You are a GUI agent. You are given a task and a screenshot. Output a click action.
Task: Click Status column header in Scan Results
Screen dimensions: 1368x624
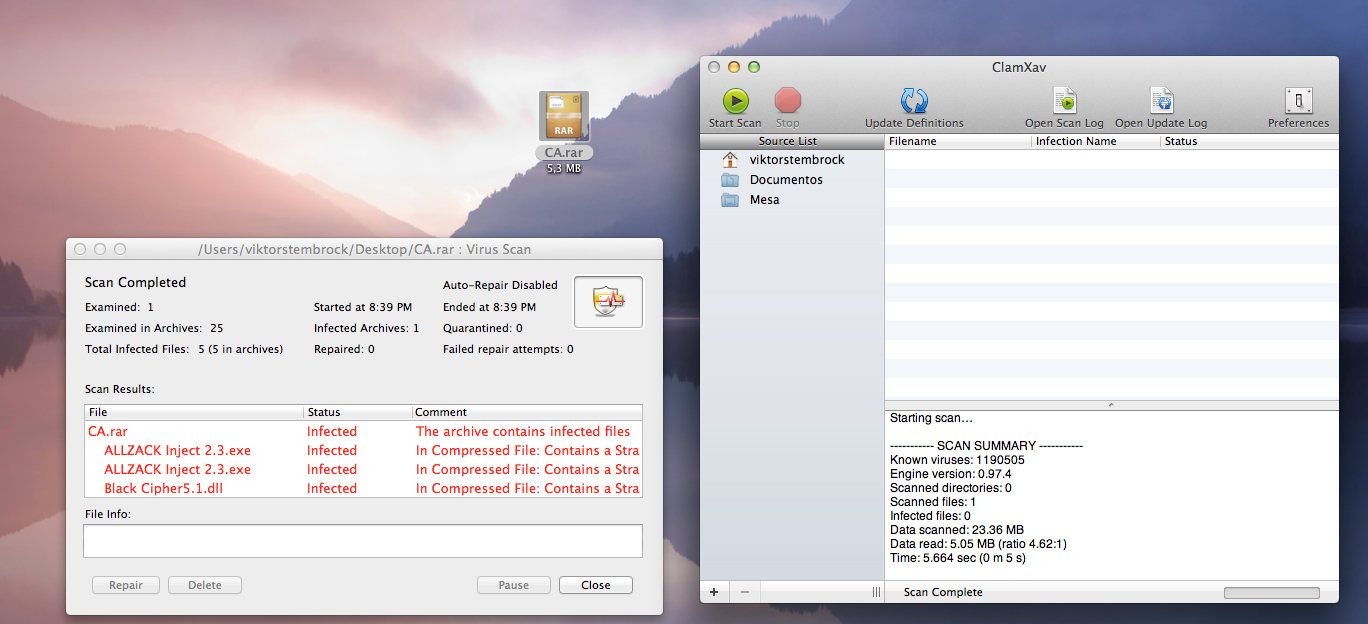click(x=358, y=412)
